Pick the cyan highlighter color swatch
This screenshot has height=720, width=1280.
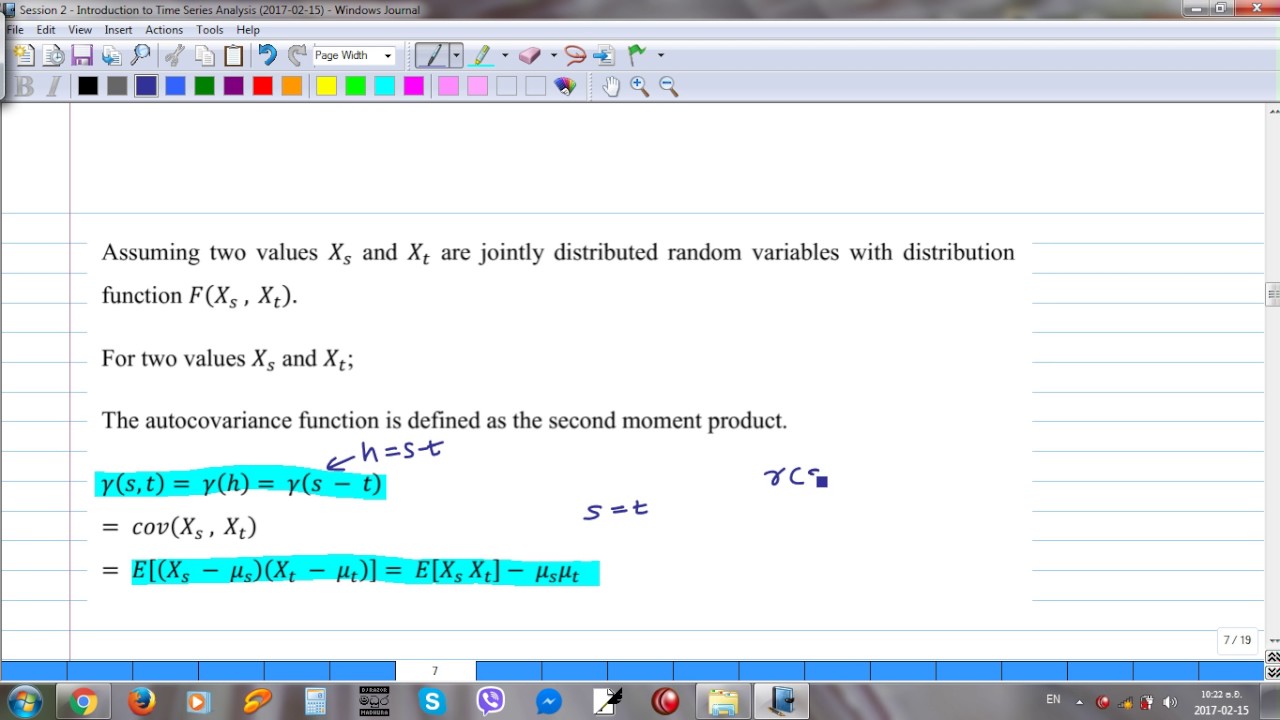point(384,87)
